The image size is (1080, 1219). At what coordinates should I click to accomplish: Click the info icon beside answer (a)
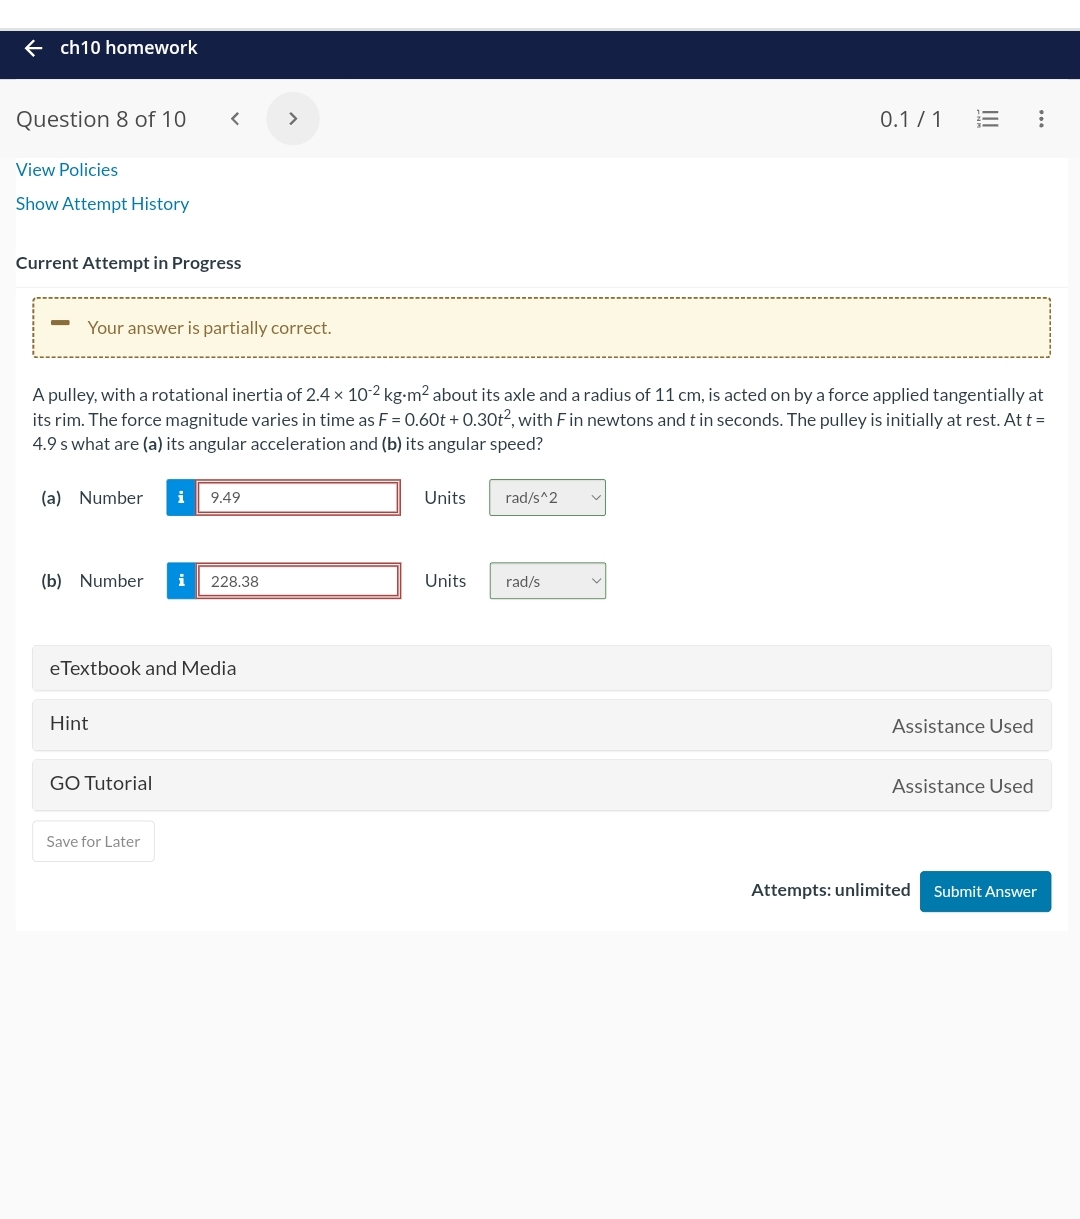181,497
